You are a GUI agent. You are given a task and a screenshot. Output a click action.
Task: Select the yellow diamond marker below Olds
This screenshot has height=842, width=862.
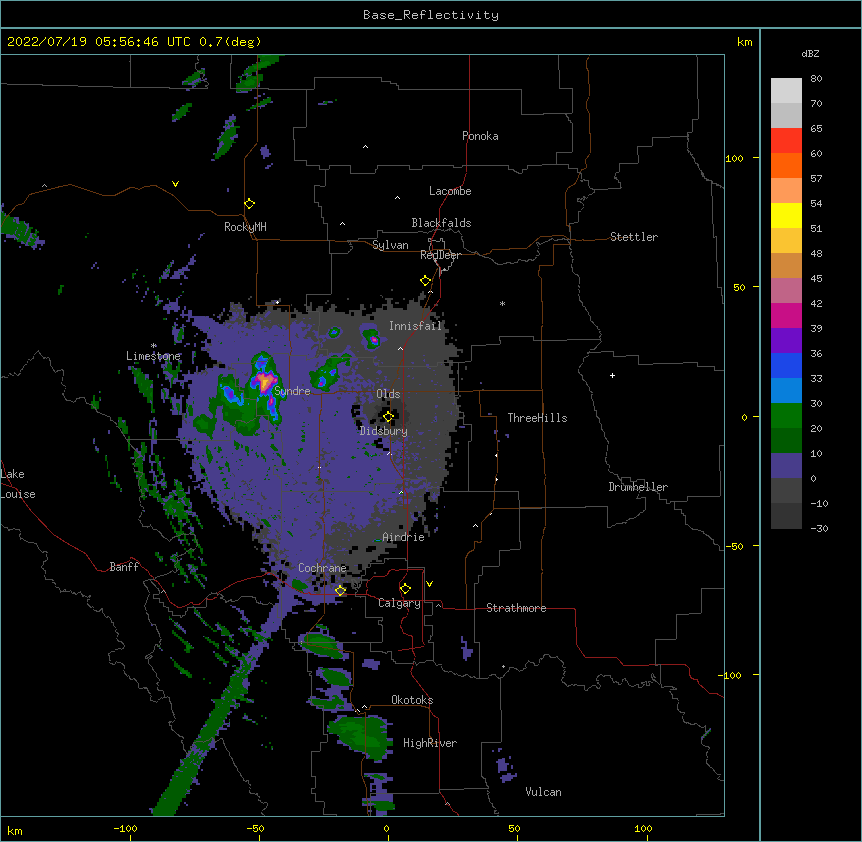[x=388, y=417]
